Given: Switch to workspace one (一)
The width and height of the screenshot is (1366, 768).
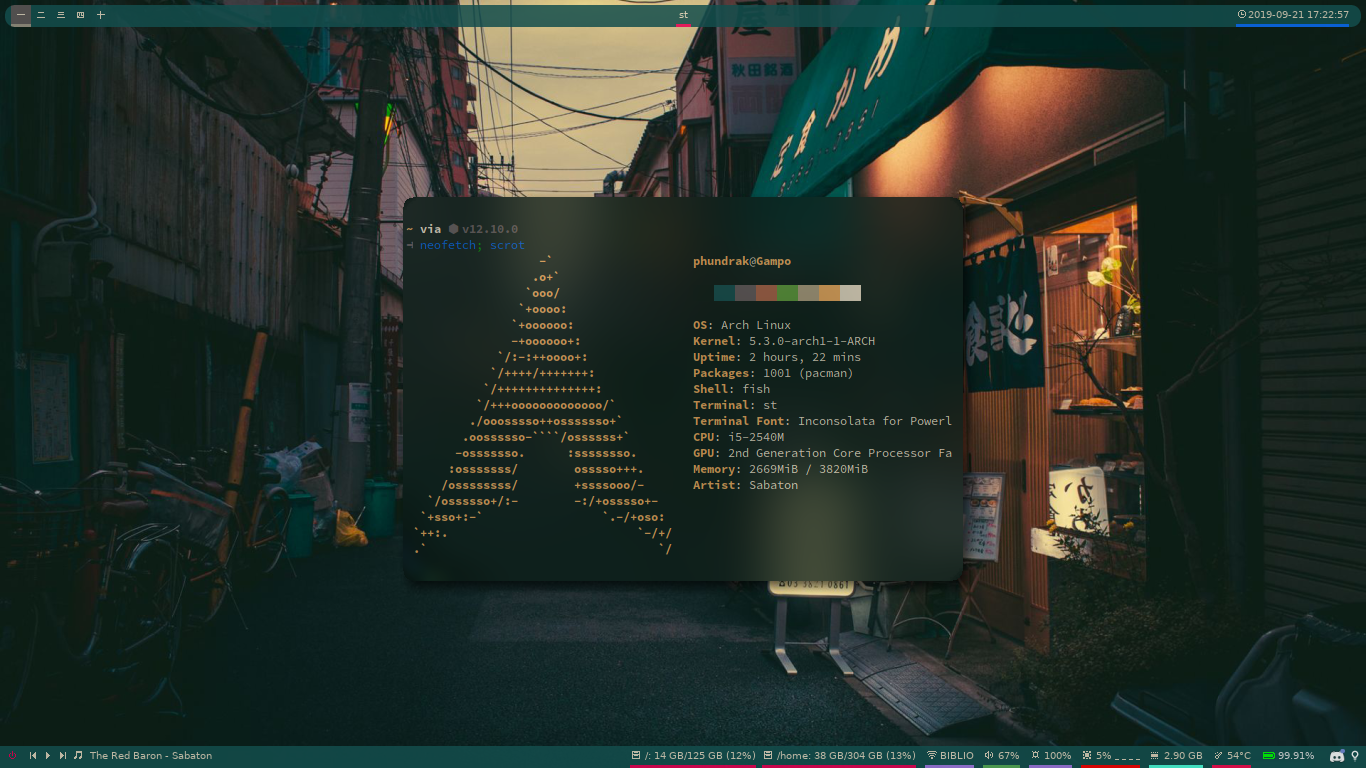Looking at the screenshot, I should [x=21, y=15].
